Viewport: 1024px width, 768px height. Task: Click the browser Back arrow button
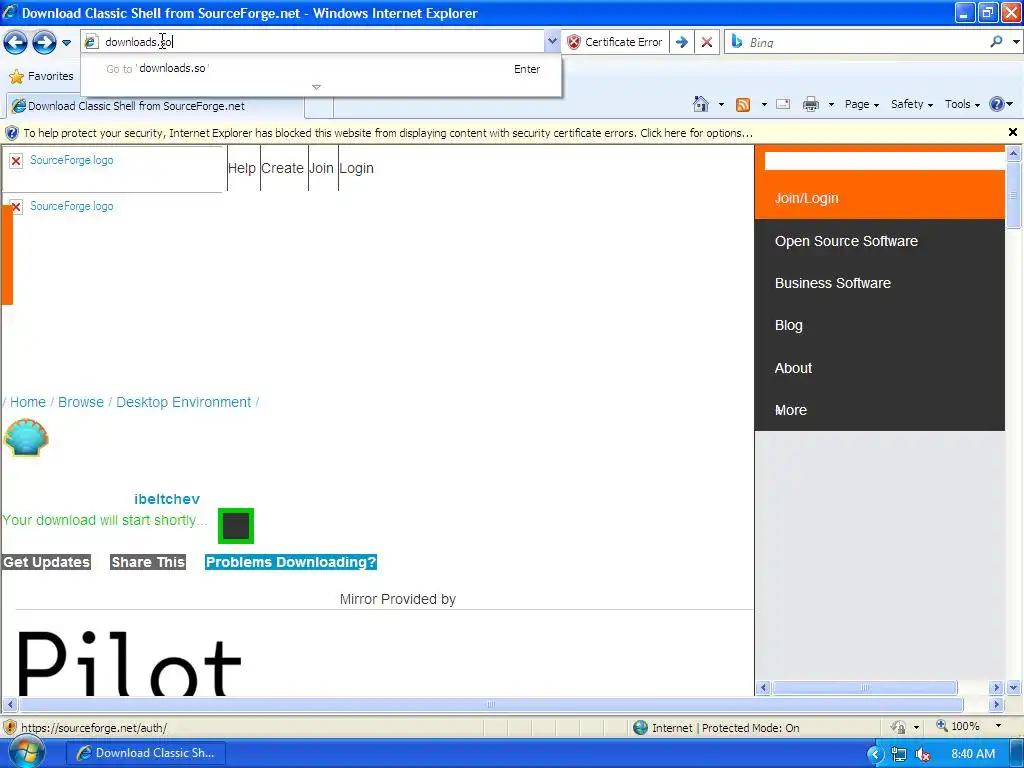[16, 42]
